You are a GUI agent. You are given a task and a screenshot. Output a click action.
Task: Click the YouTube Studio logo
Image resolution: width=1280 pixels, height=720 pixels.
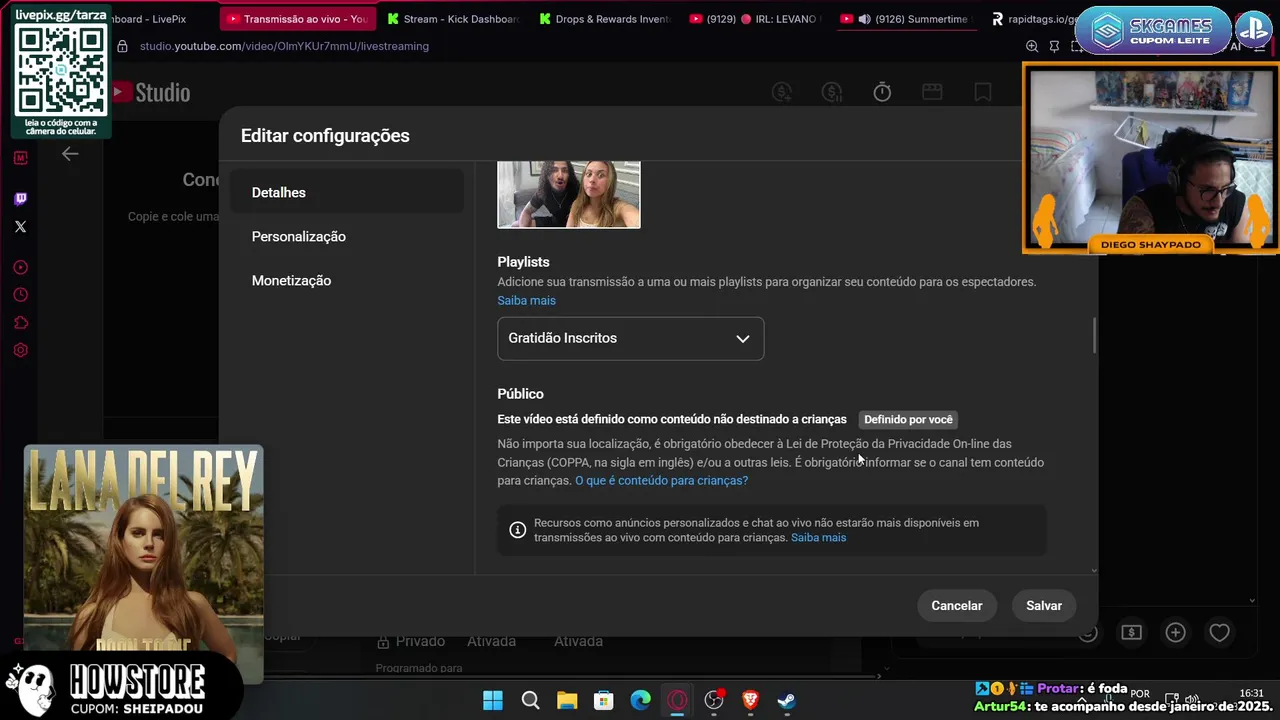(x=150, y=92)
